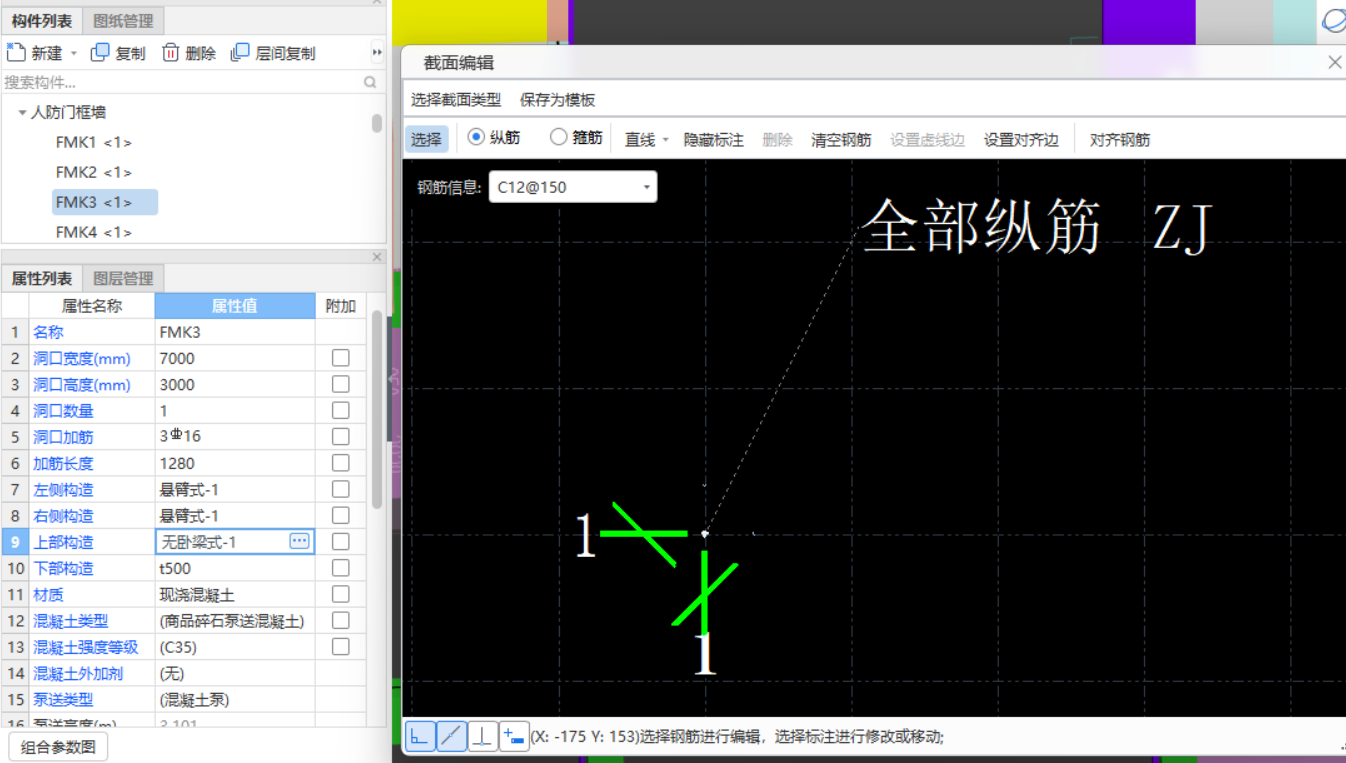
Task: Click the 新建 (New) component icon
Action: pyautogui.click(x=15, y=52)
